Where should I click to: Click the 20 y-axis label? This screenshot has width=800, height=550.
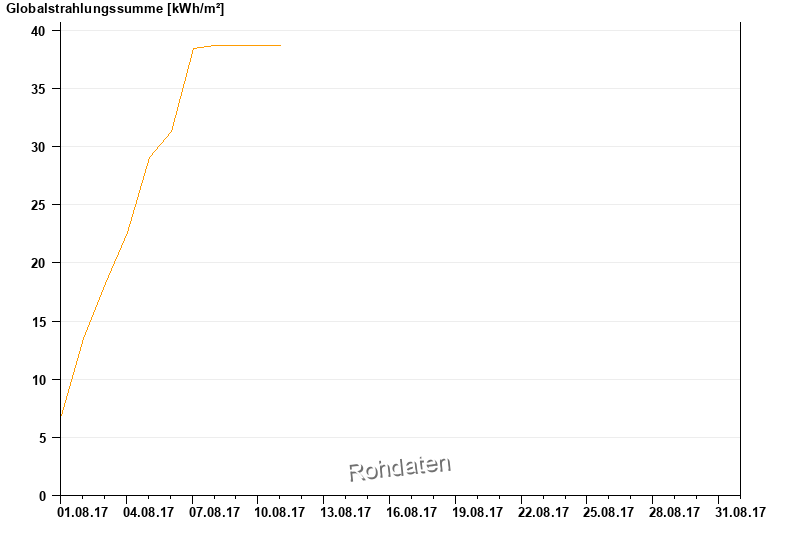click(39, 263)
